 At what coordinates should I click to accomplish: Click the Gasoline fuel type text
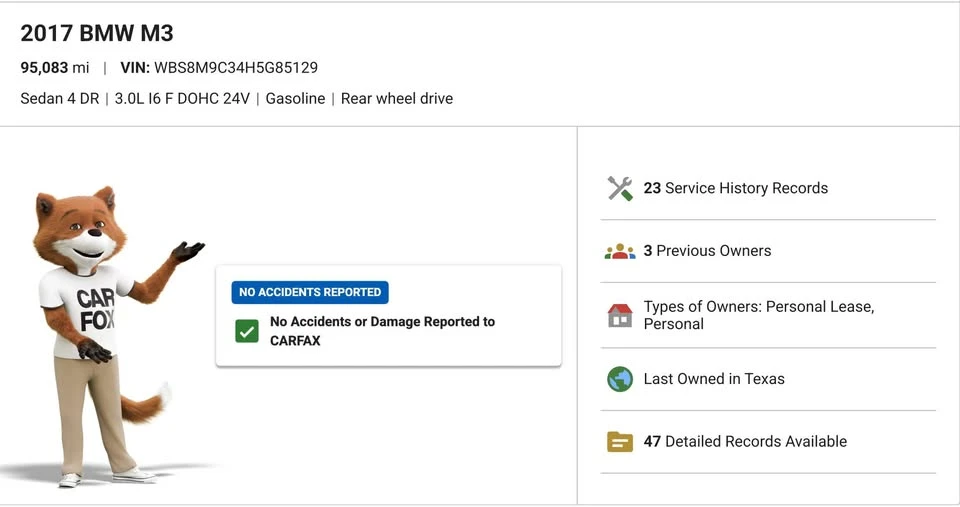[295, 99]
